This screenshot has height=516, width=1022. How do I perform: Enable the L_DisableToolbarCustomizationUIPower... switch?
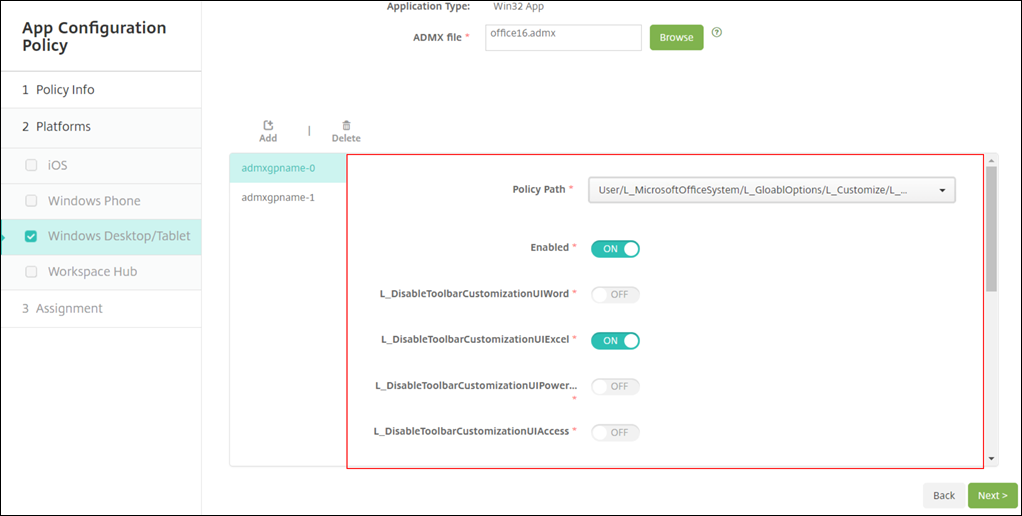[x=615, y=386]
